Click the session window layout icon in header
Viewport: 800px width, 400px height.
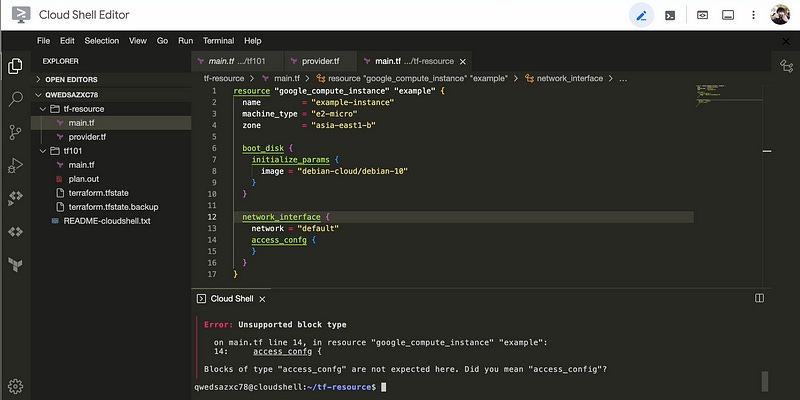[728, 15]
